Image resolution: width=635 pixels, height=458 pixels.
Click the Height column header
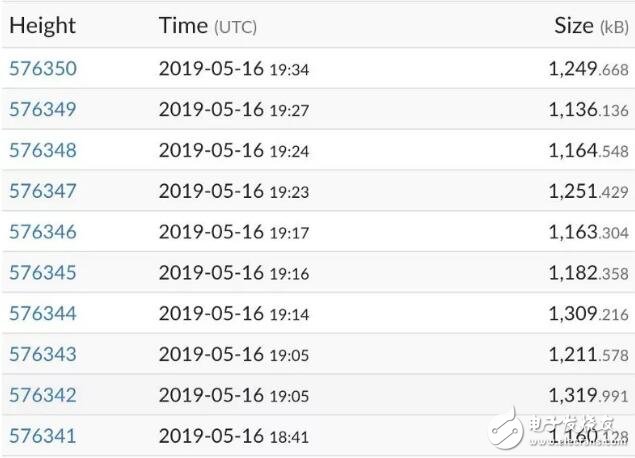click(42, 26)
